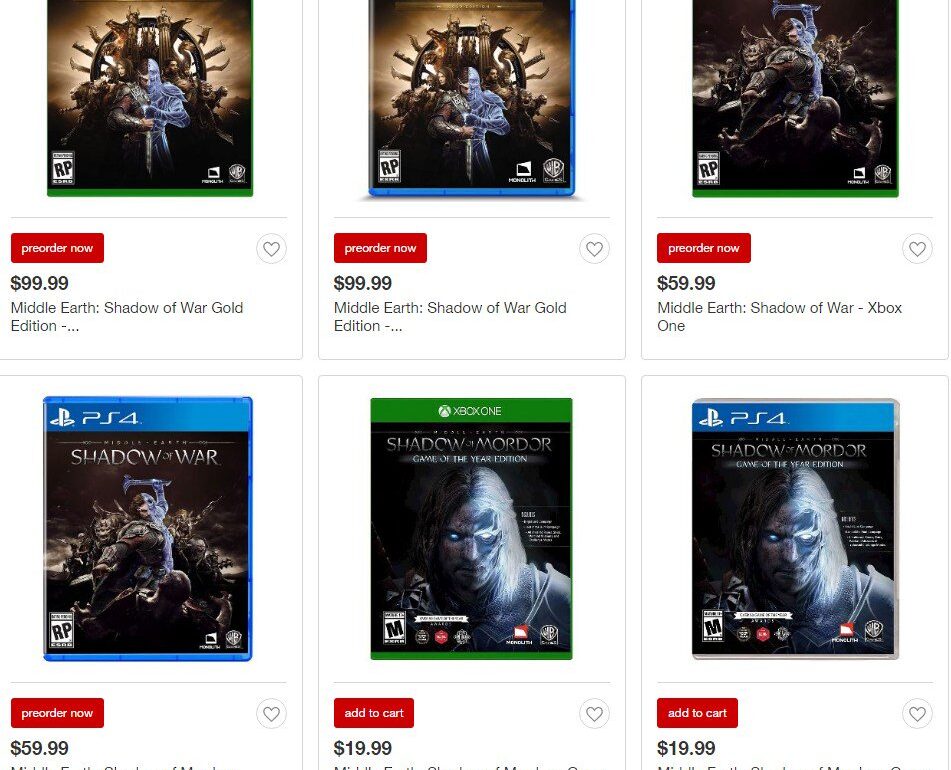Open first Shadow of War Gold Edition title link
951x770 pixels.
click(127, 316)
